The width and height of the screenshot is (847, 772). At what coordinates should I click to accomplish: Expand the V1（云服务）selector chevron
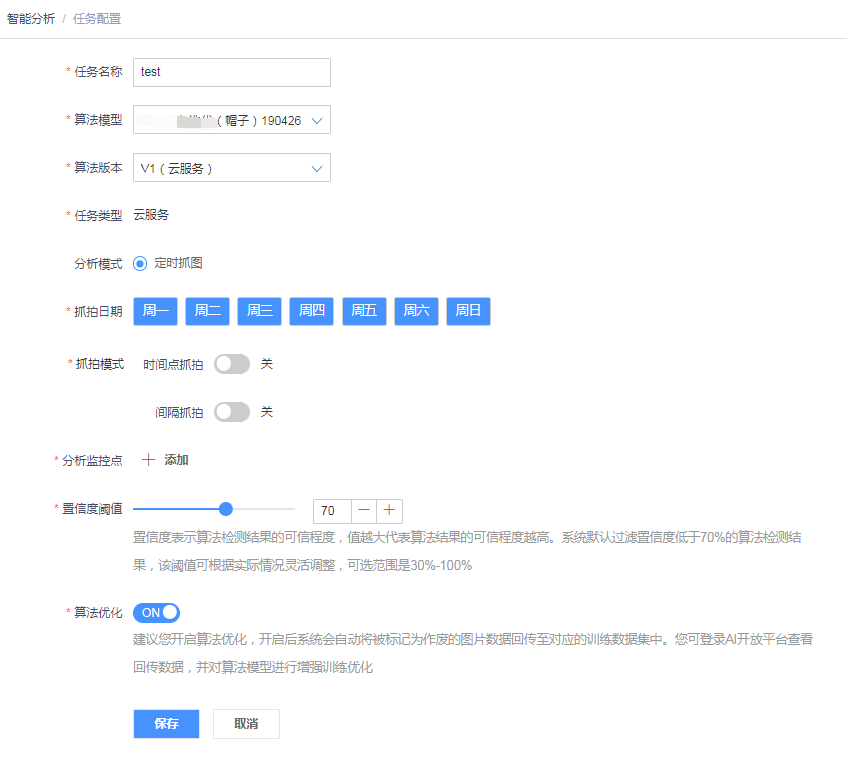pyautogui.click(x=318, y=167)
